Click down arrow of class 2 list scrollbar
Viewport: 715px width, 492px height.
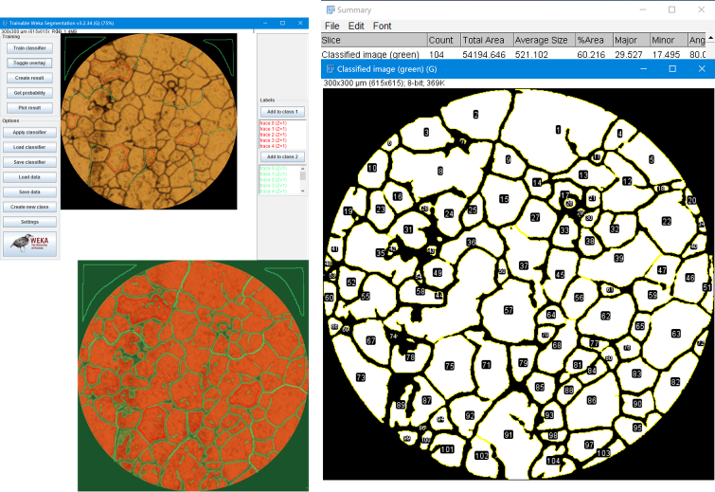tap(302, 191)
